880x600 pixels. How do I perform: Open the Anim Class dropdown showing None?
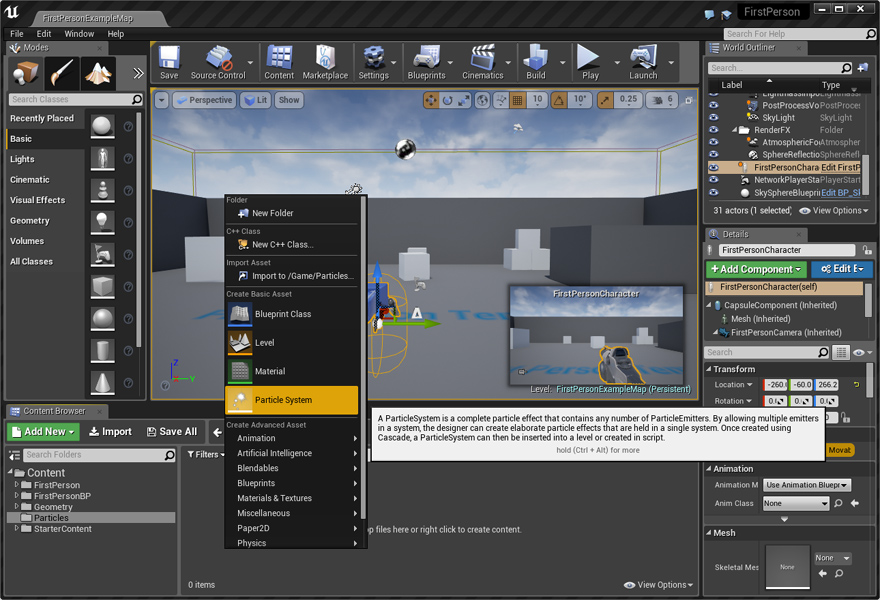(x=796, y=503)
